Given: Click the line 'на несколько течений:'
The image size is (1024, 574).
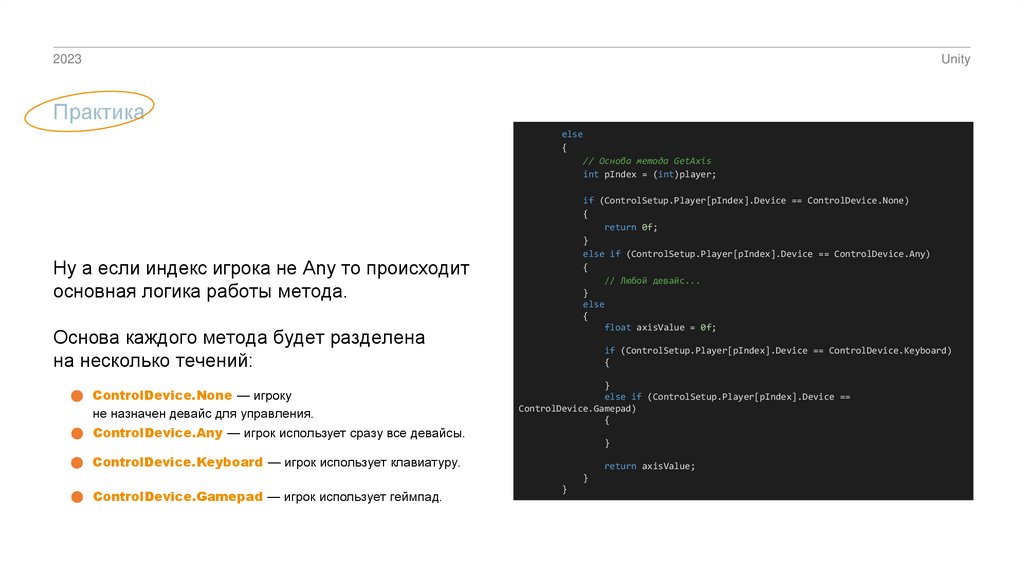Looking at the screenshot, I should tap(153, 360).
